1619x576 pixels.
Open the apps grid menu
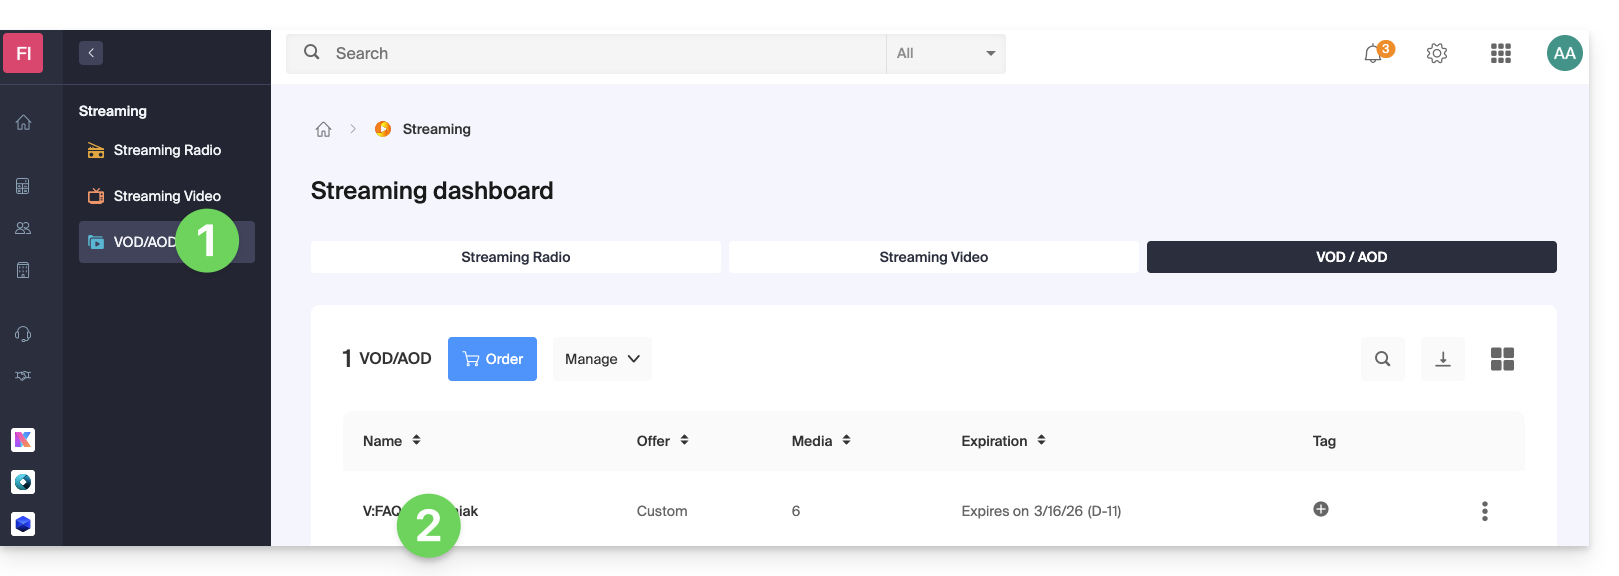tap(1500, 54)
